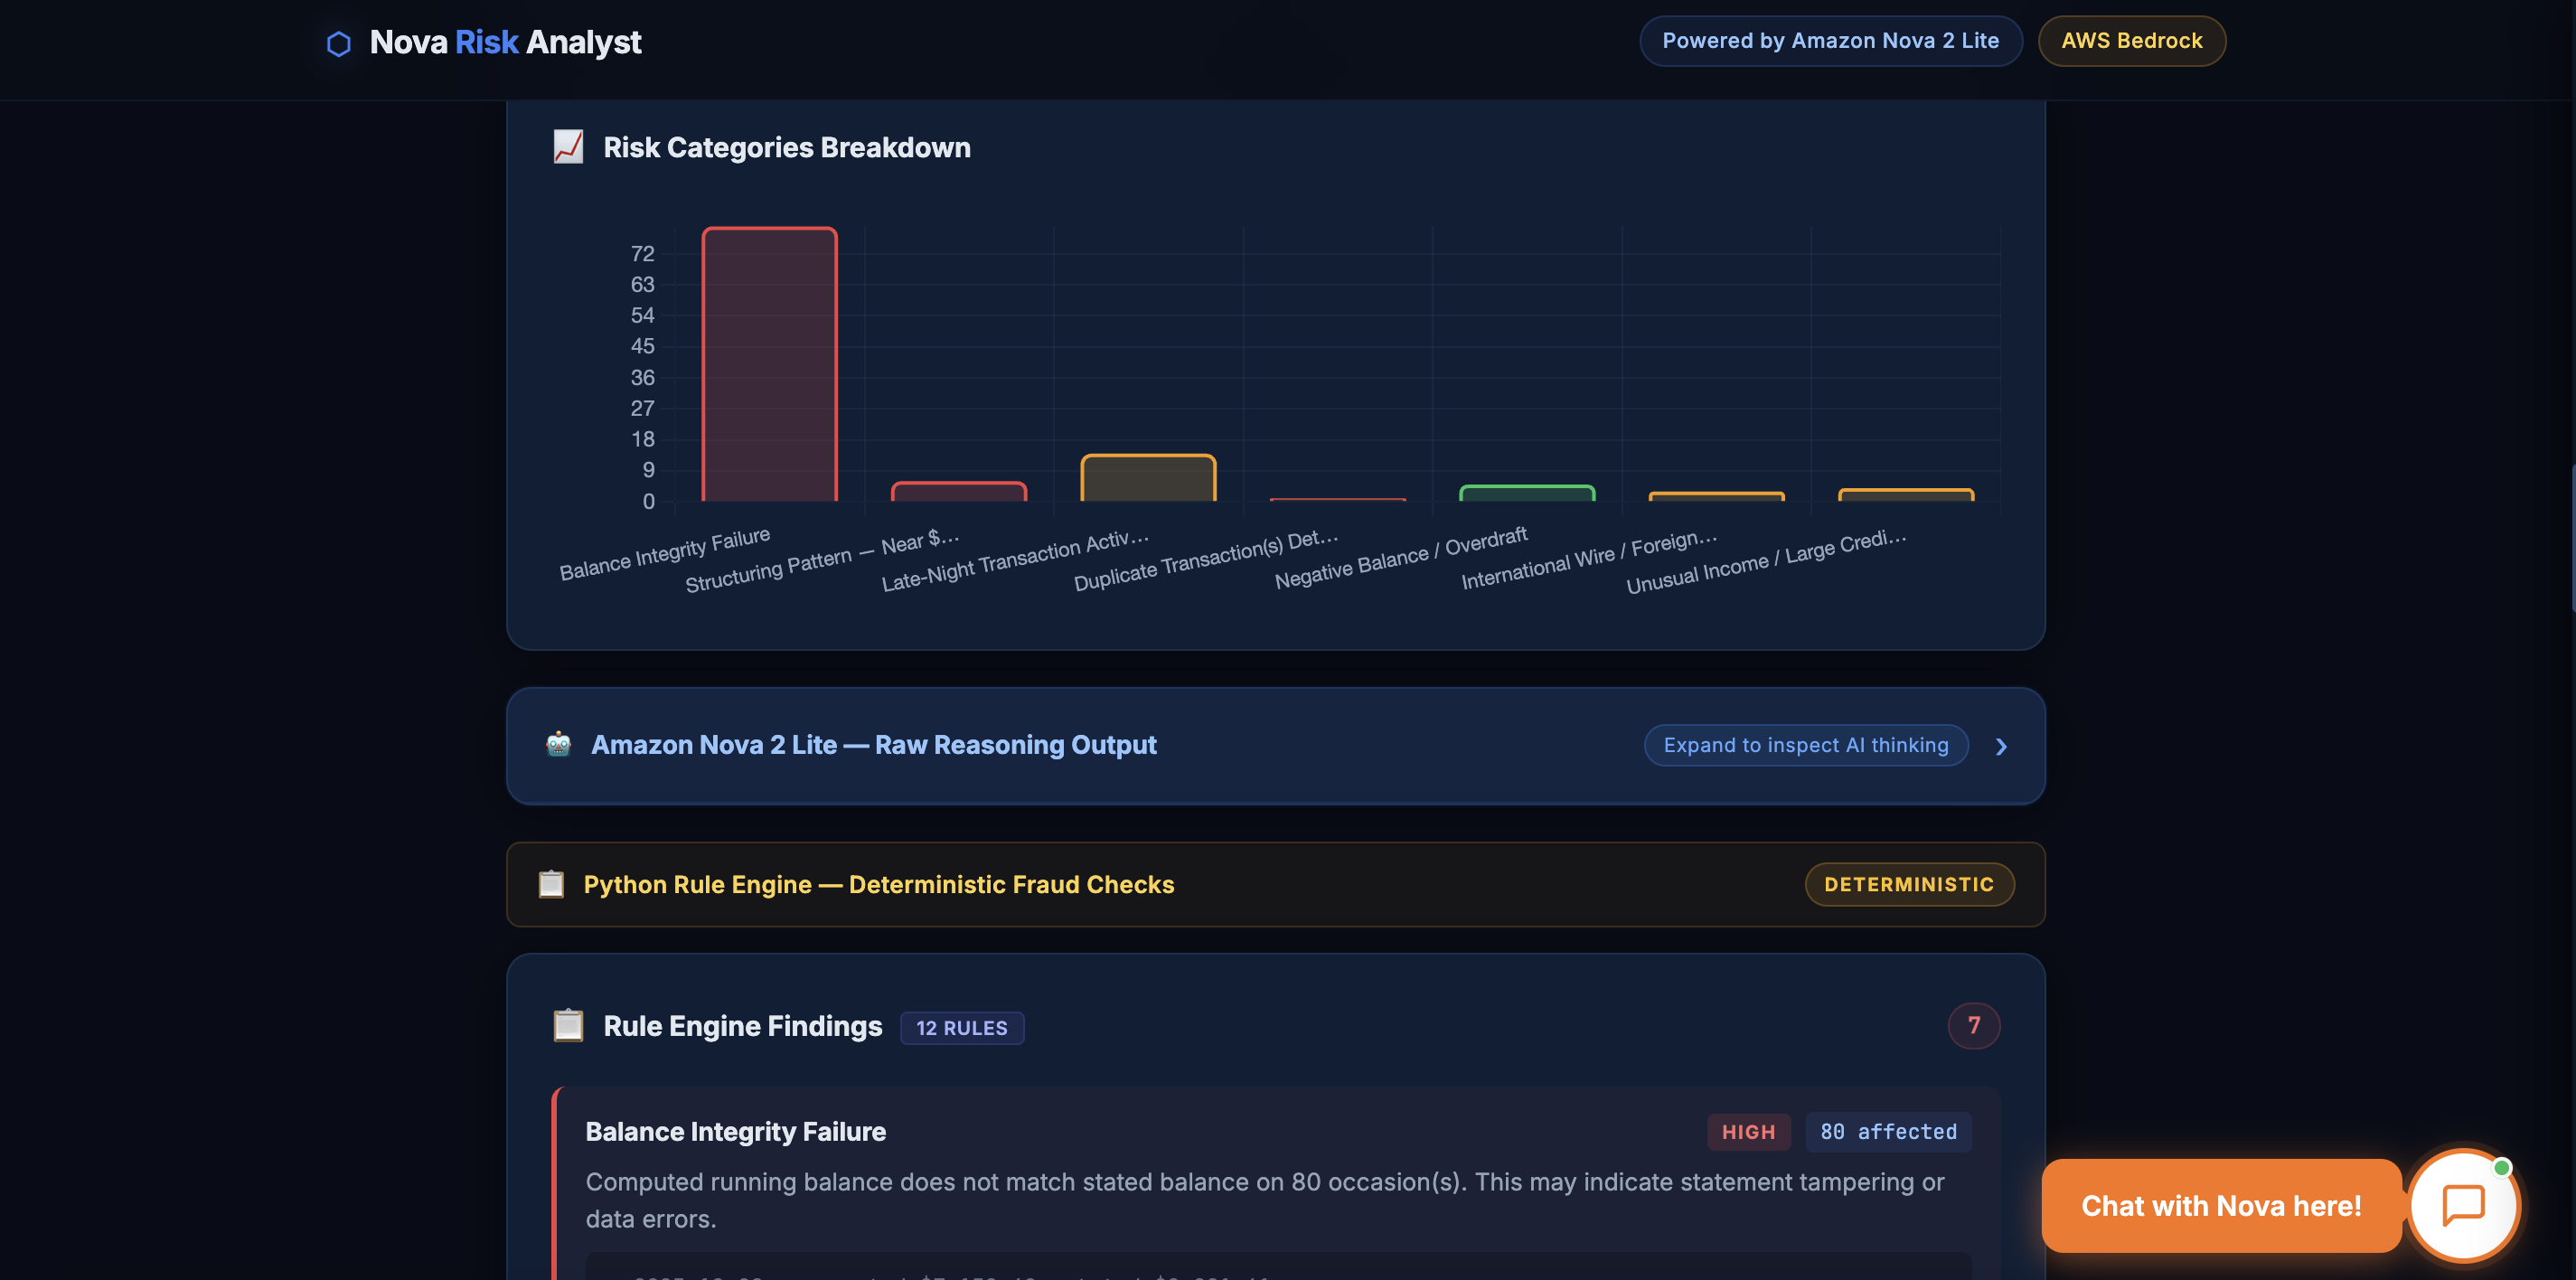The width and height of the screenshot is (2576, 1280).
Task: Click the clipboard icon beside Rule Engine Findings
Action: pyautogui.click(x=568, y=1025)
